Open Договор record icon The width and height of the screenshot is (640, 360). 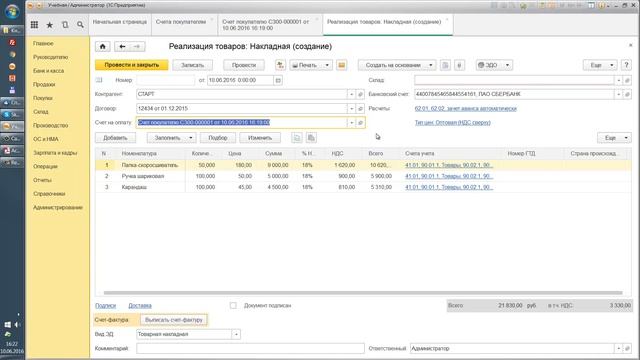click(x=360, y=109)
